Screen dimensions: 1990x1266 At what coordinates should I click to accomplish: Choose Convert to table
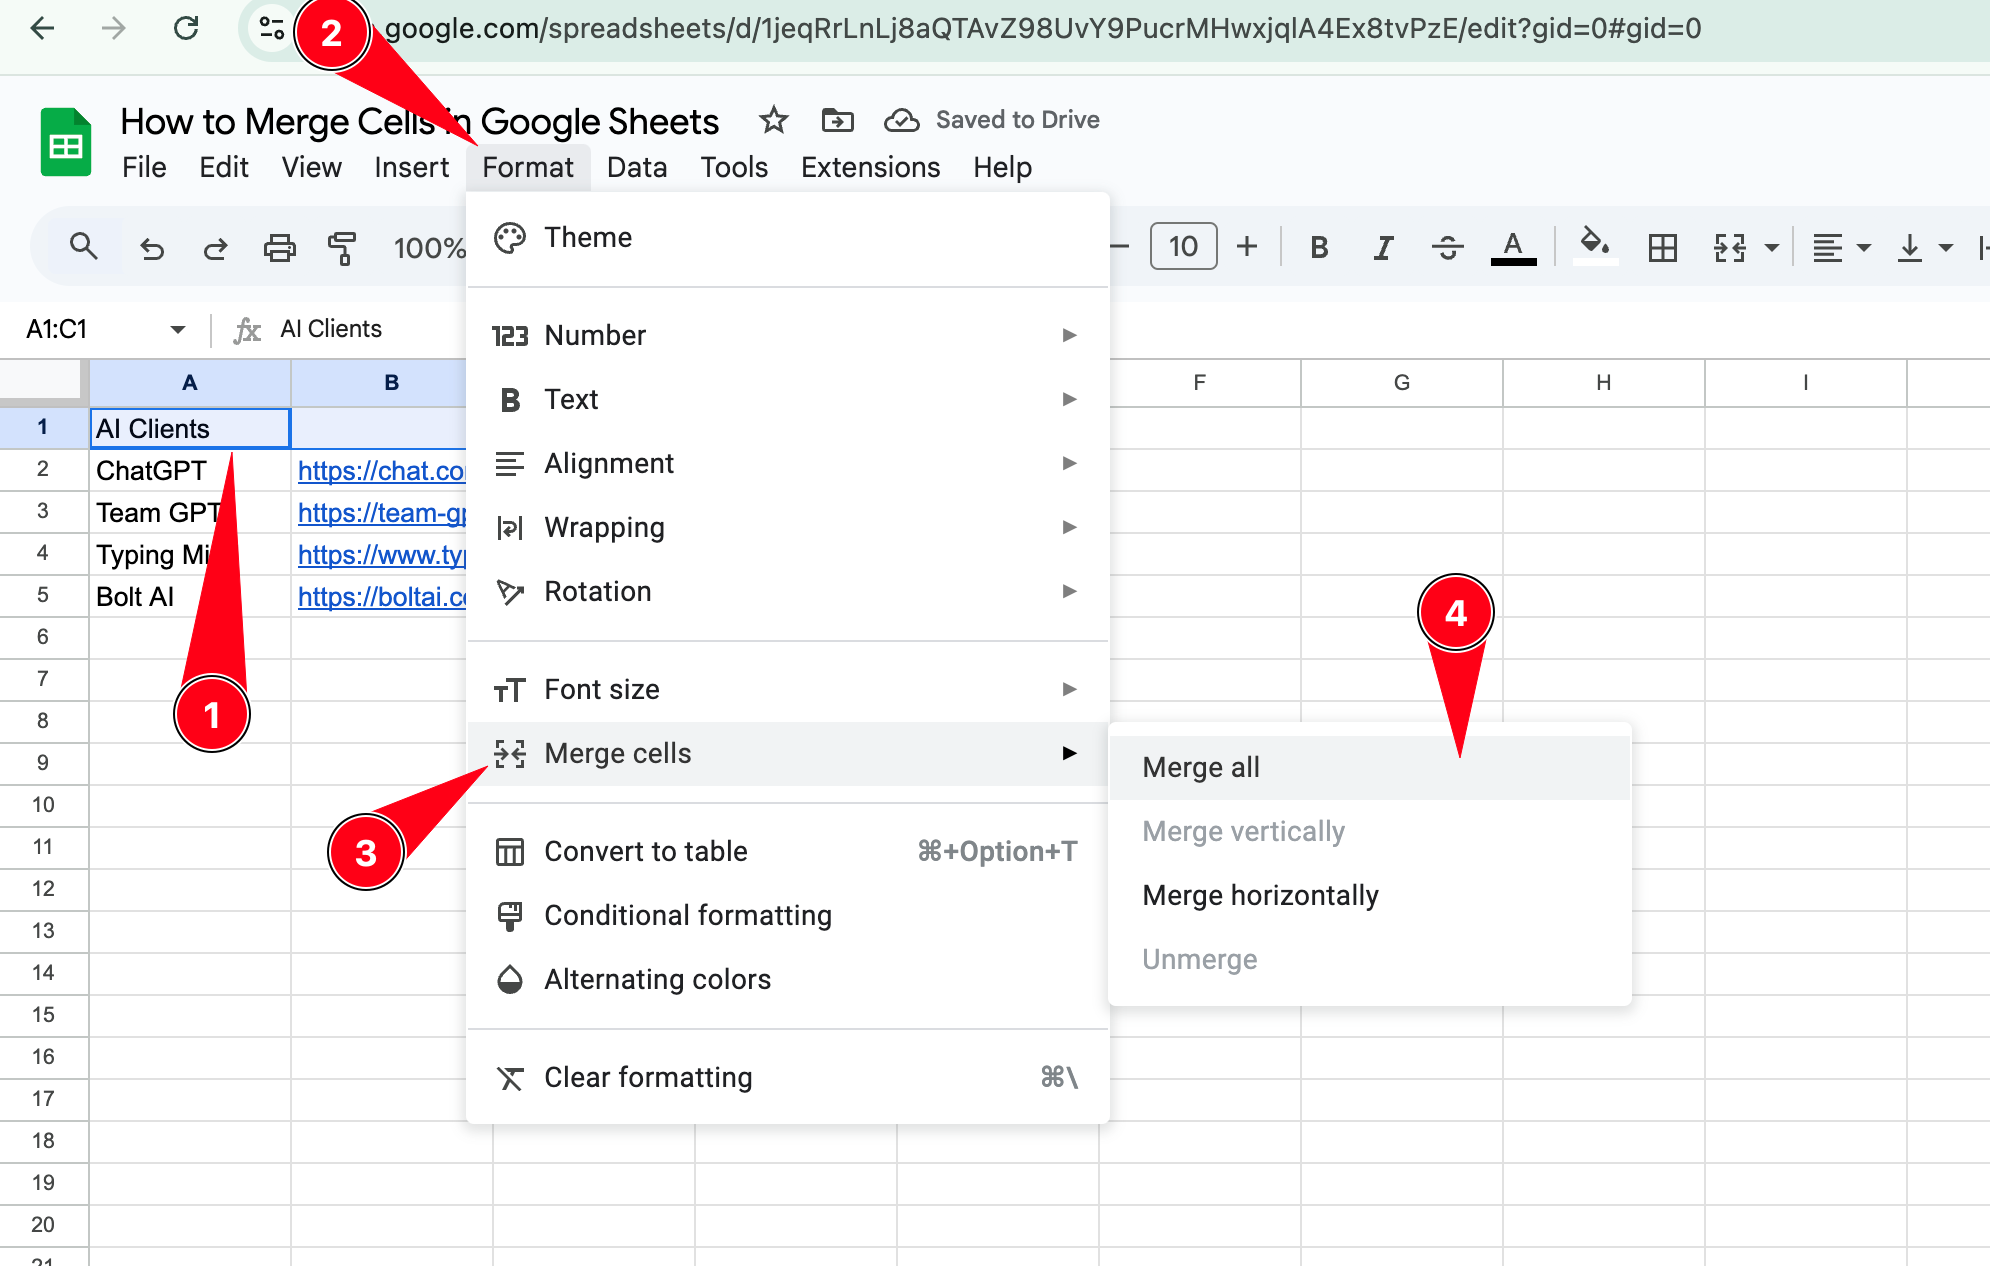point(788,851)
